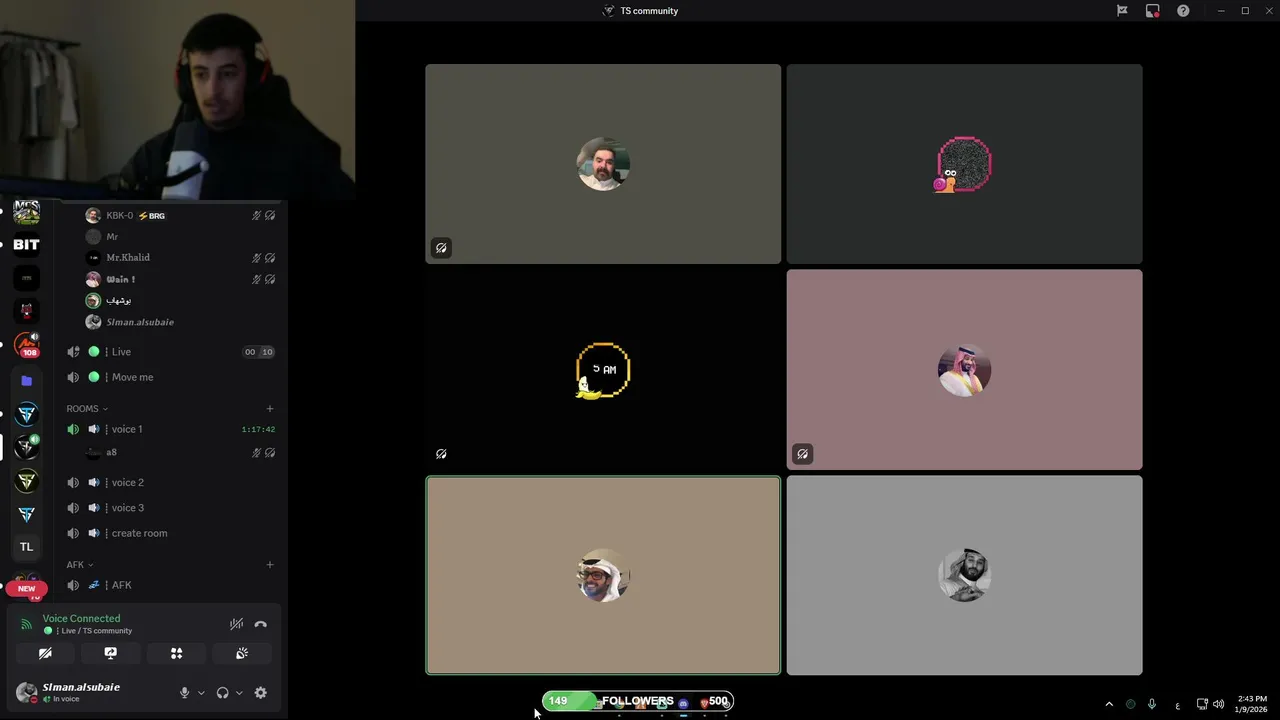Viewport: 1280px width, 720px height.
Task: Click the followers goal progress bar
Action: (638, 701)
